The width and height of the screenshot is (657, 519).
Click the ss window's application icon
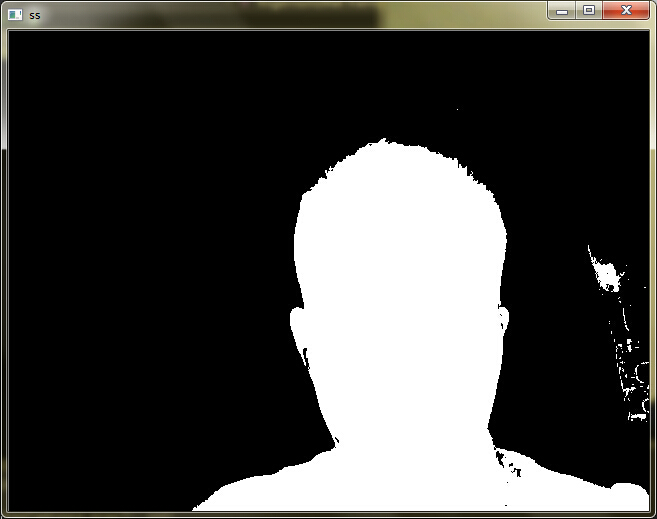pos(15,15)
